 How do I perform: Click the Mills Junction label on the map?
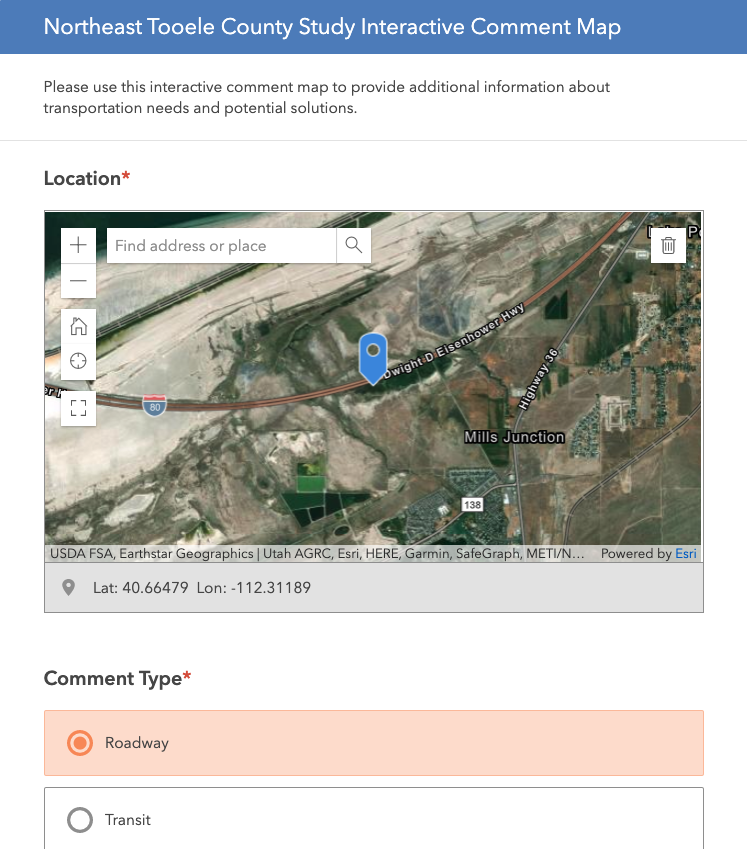[514, 437]
